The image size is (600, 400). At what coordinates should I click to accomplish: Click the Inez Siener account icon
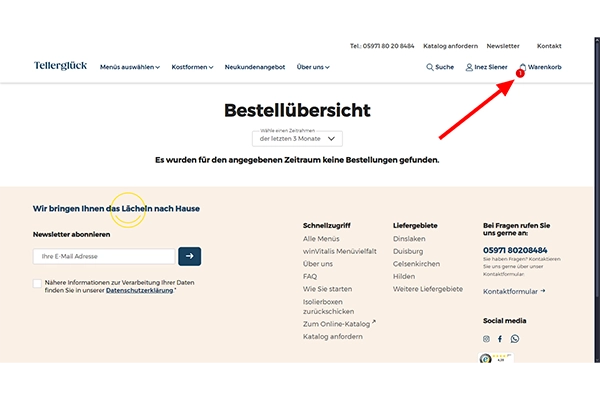point(470,67)
